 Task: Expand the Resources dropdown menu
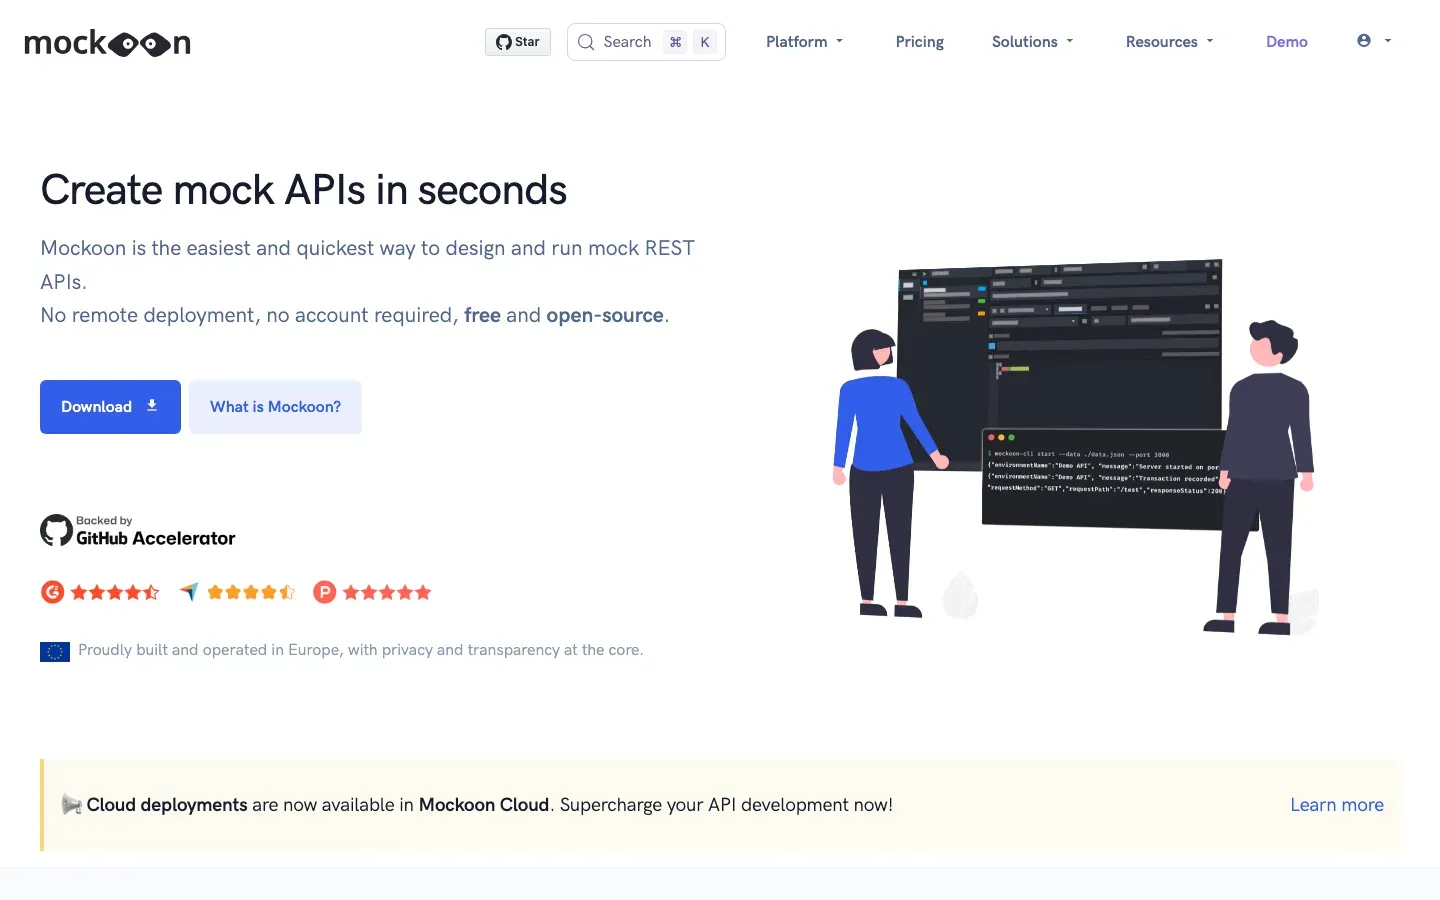click(1170, 42)
